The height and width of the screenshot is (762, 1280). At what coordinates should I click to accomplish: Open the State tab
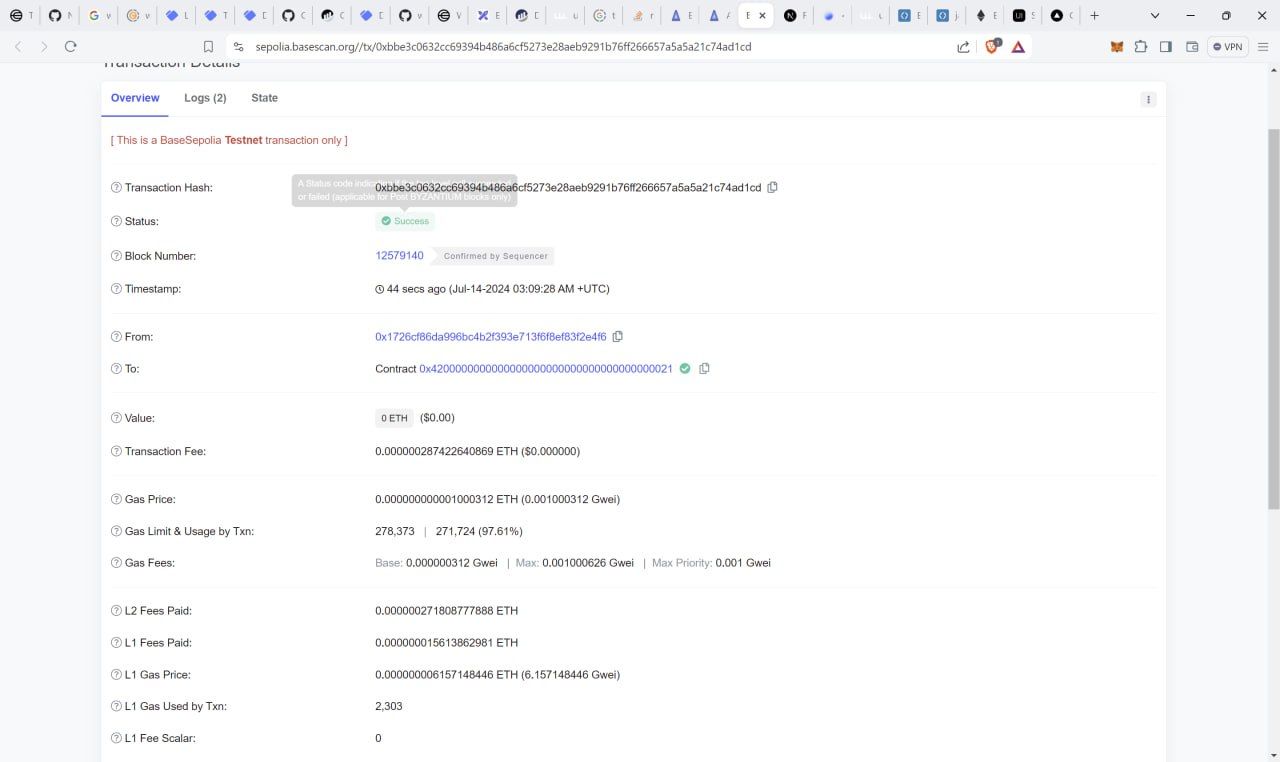point(264,98)
